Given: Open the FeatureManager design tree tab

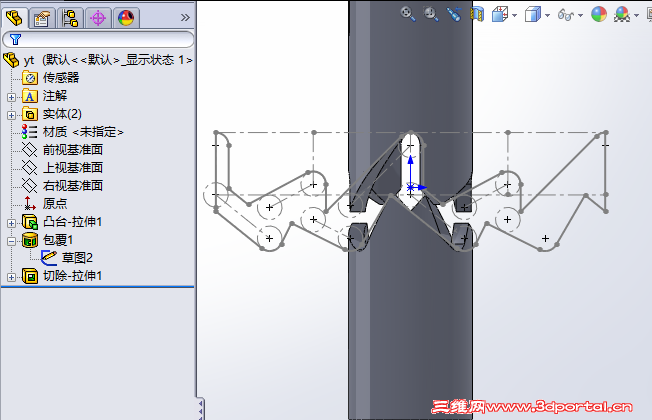Looking at the screenshot, I should [15, 18].
